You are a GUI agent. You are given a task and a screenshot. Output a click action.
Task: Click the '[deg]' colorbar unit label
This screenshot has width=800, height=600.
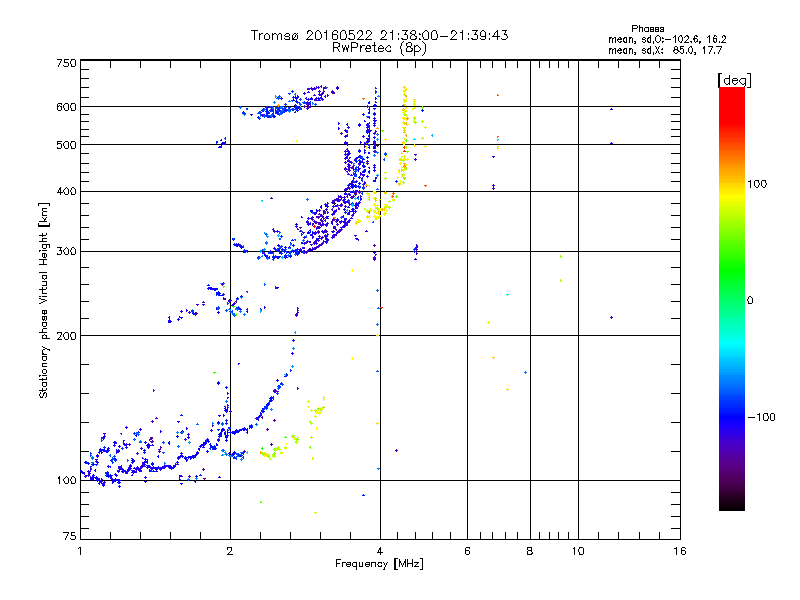[734, 80]
